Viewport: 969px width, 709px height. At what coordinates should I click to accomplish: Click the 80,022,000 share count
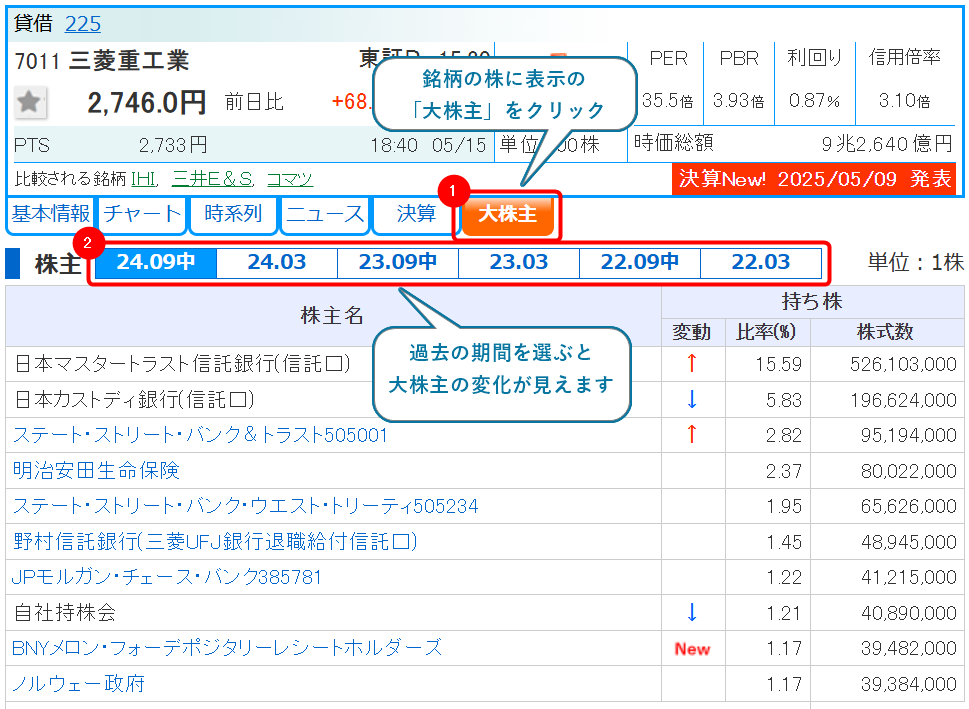click(x=909, y=472)
